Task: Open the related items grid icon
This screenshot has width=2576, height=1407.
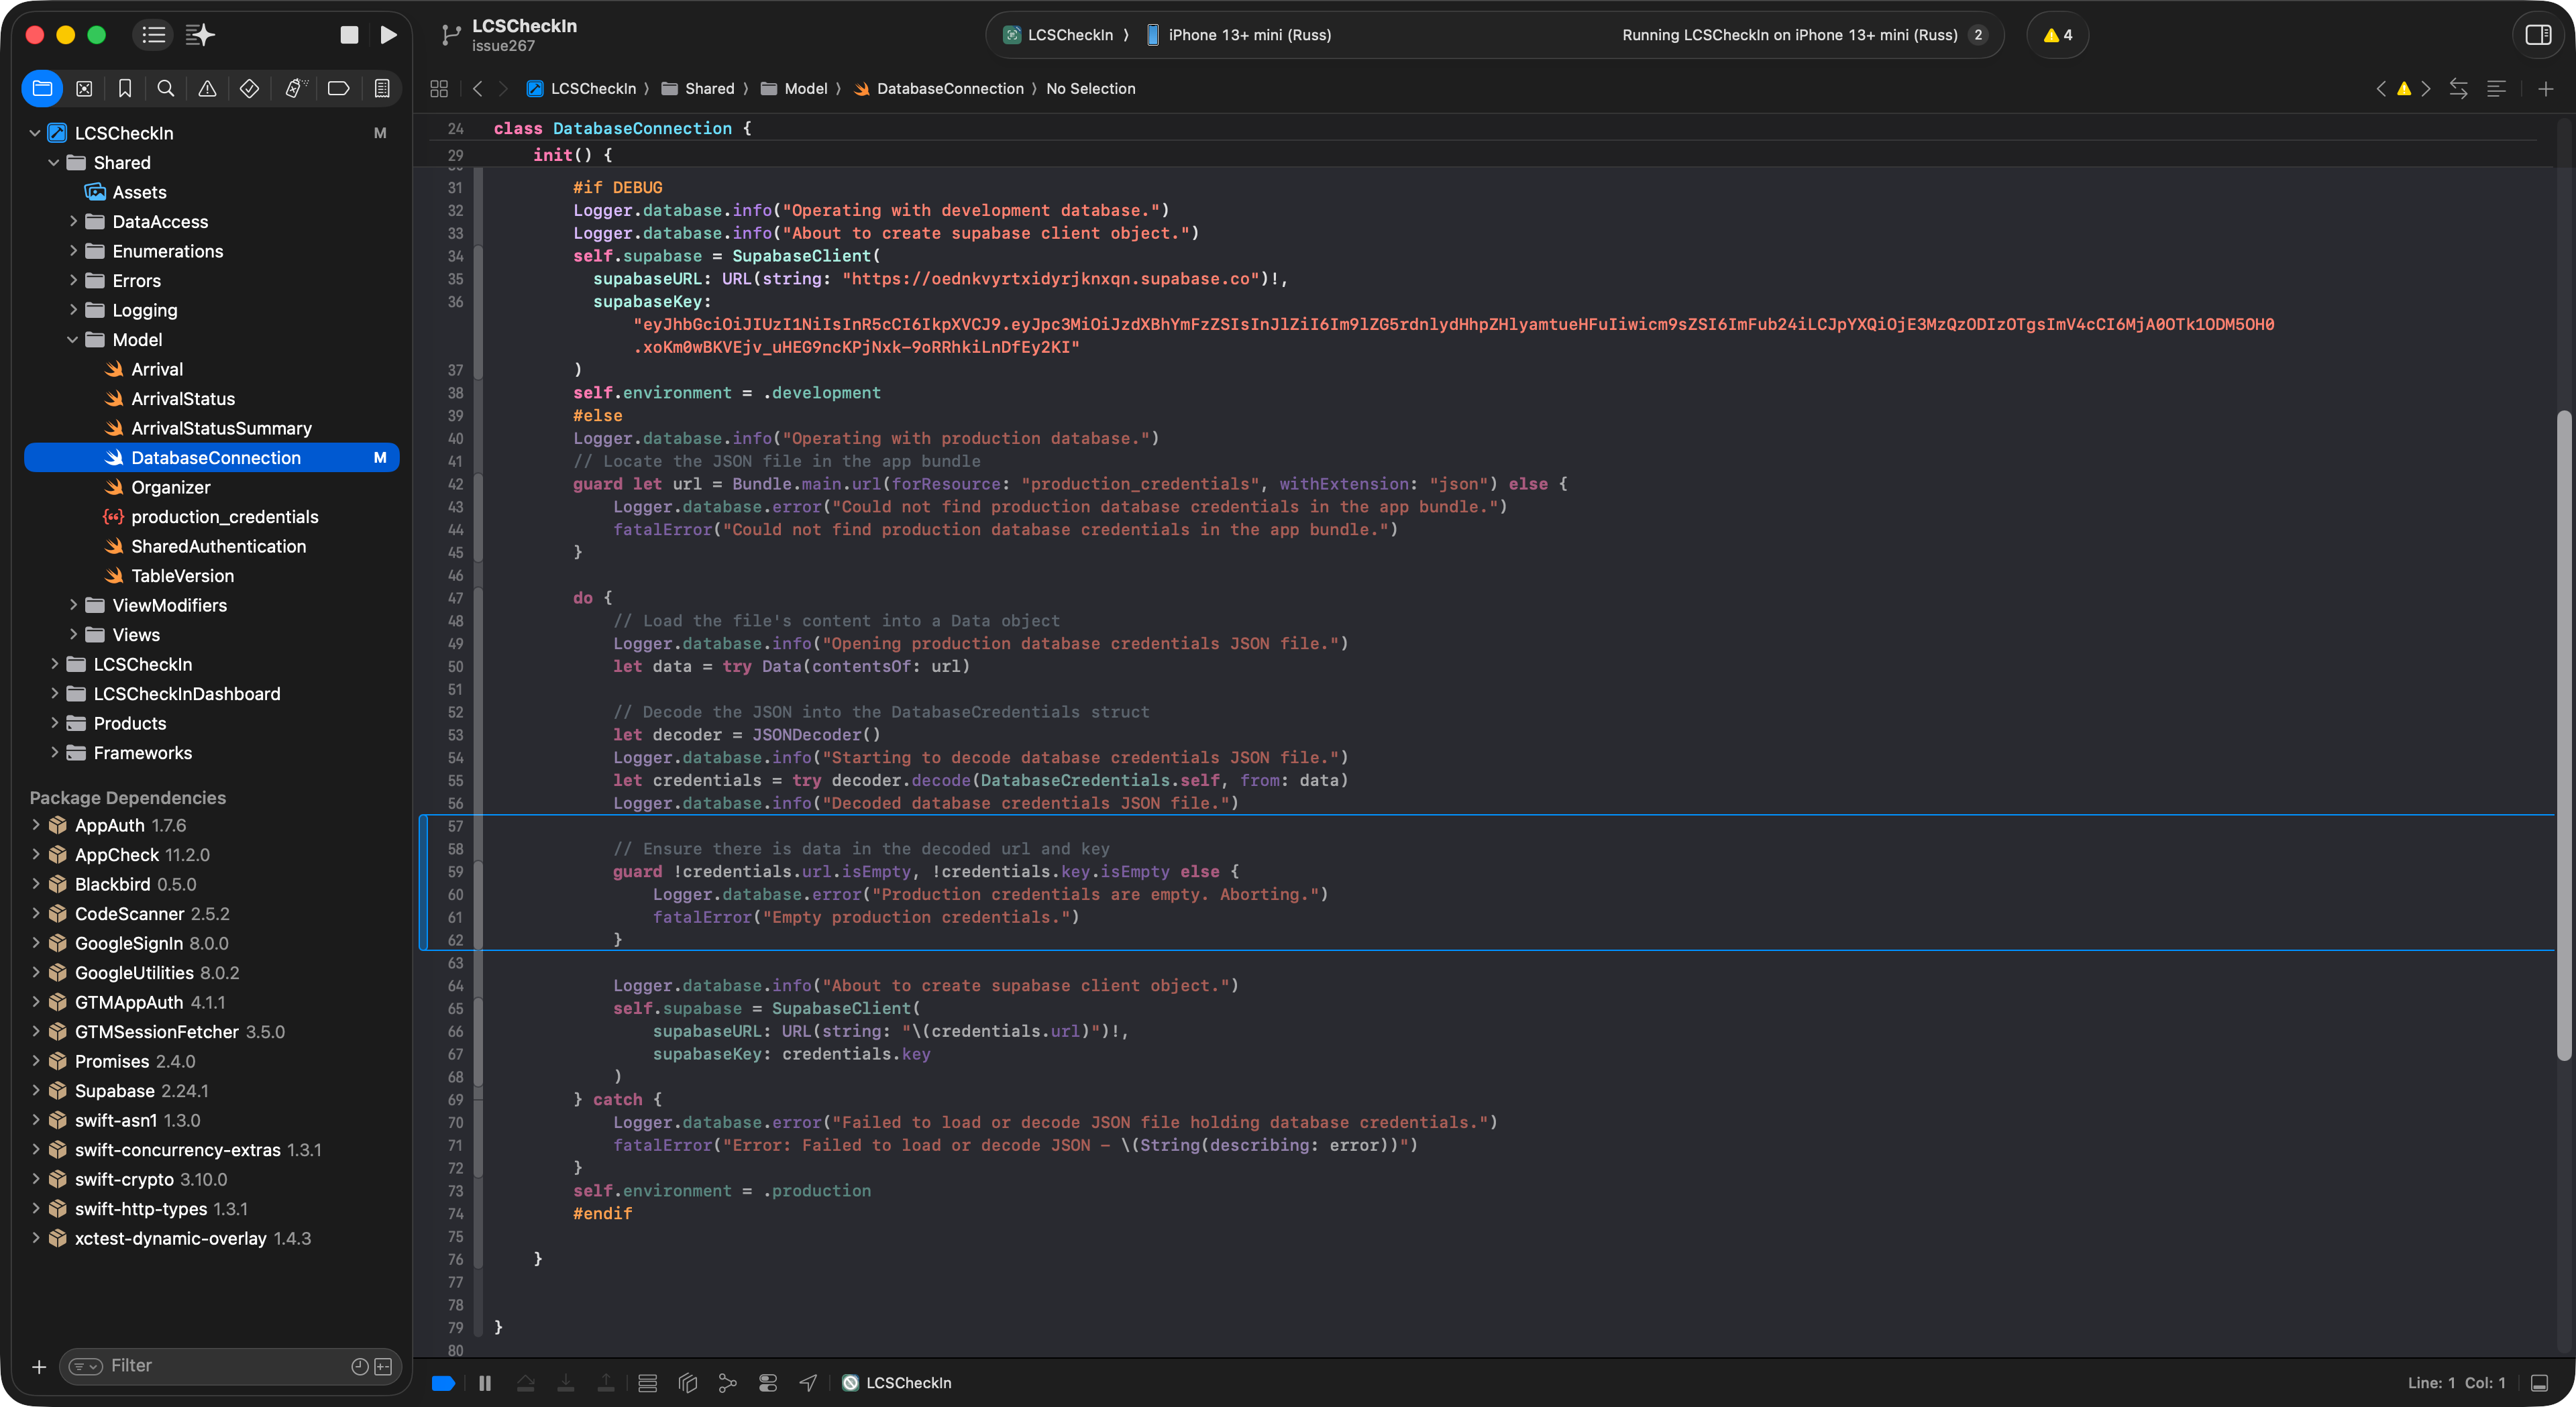Action: (438, 88)
